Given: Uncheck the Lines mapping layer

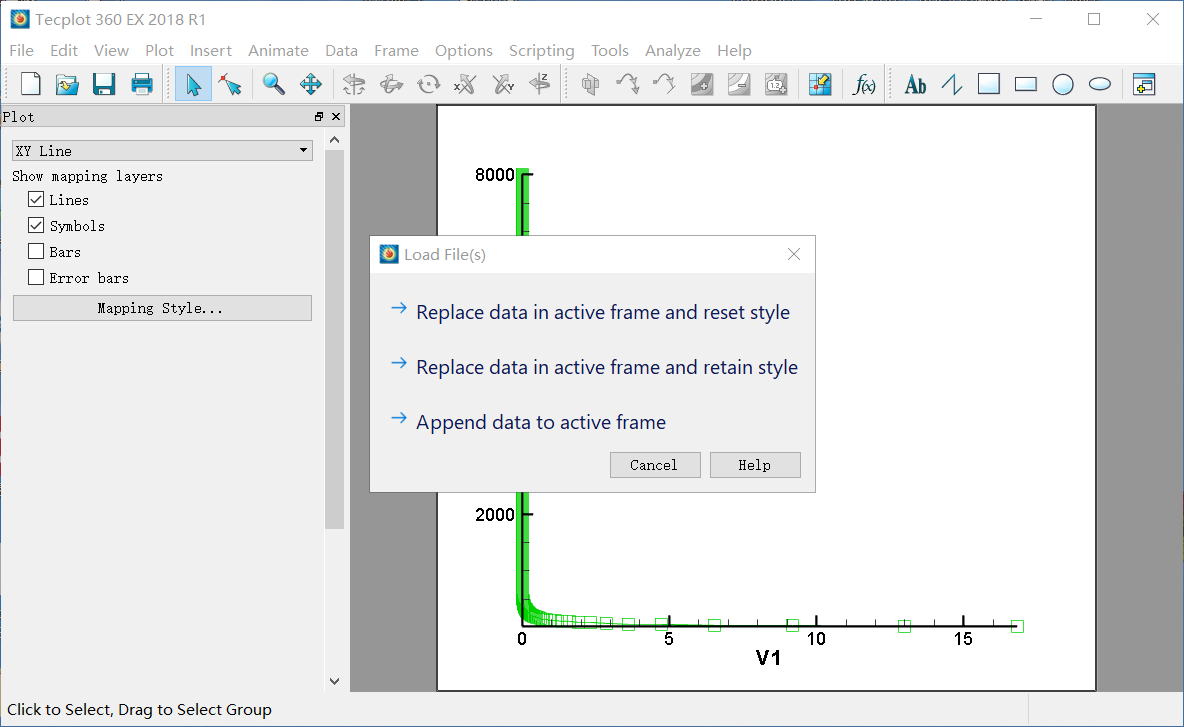Looking at the screenshot, I should (x=35, y=199).
